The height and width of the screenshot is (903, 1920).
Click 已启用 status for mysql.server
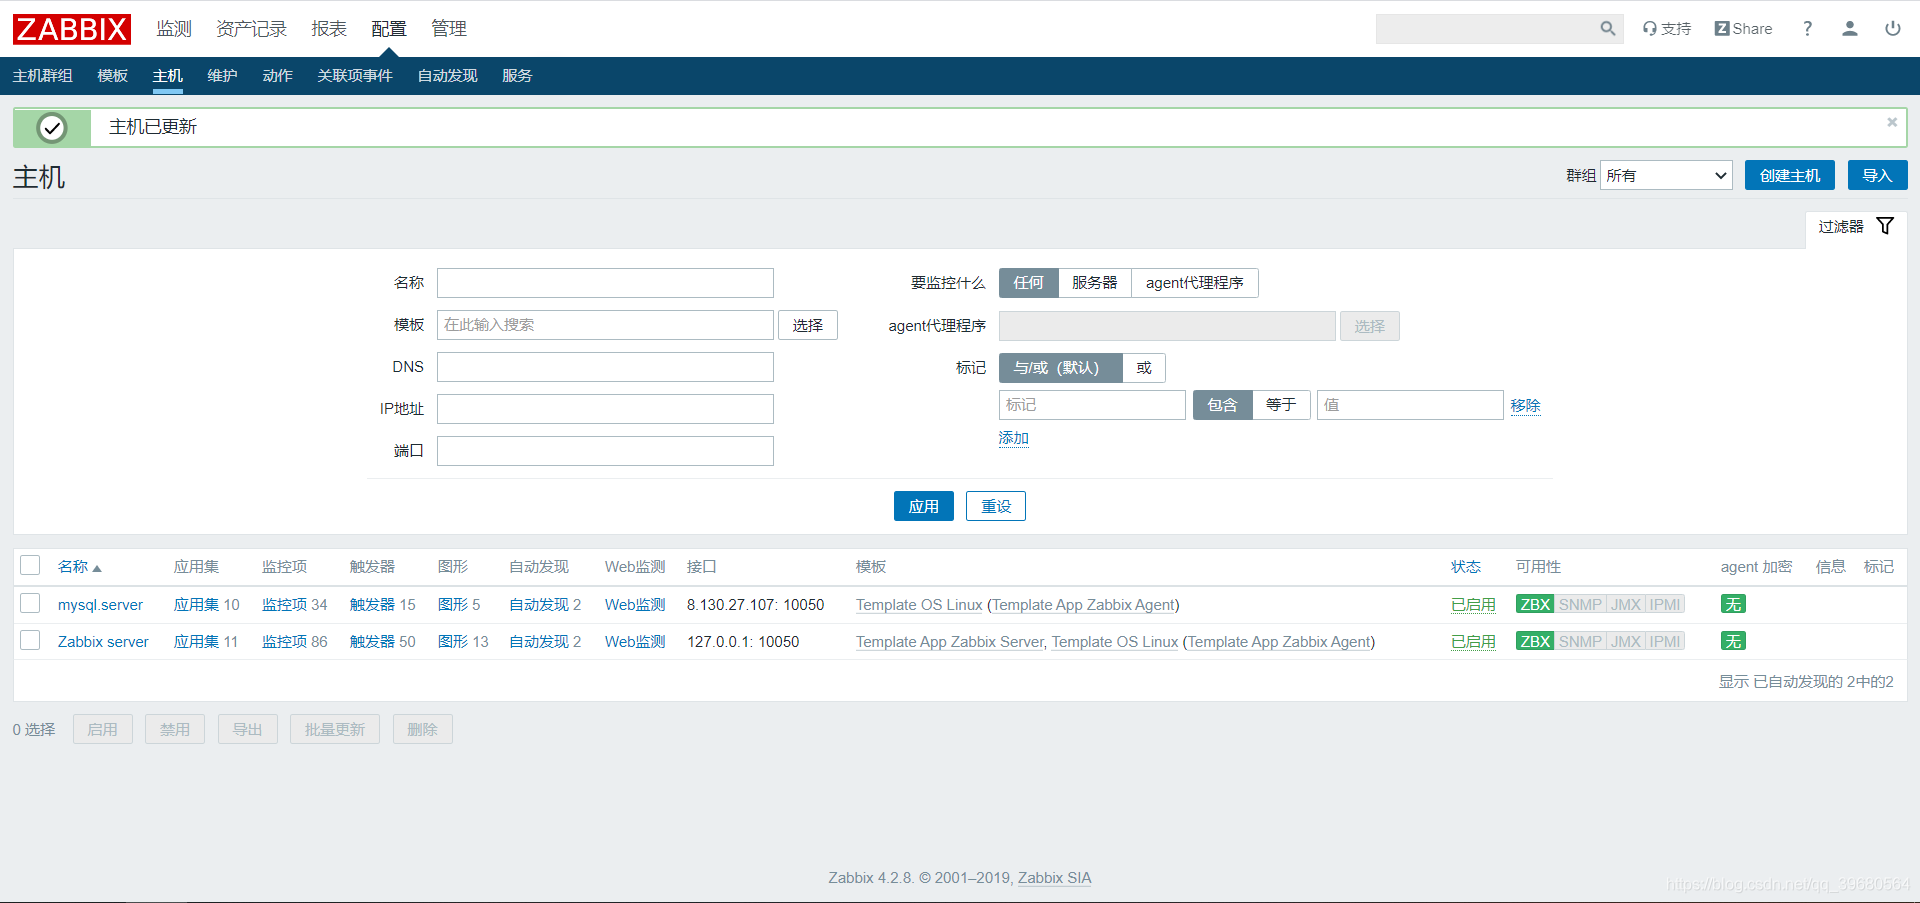pos(1474,604)
